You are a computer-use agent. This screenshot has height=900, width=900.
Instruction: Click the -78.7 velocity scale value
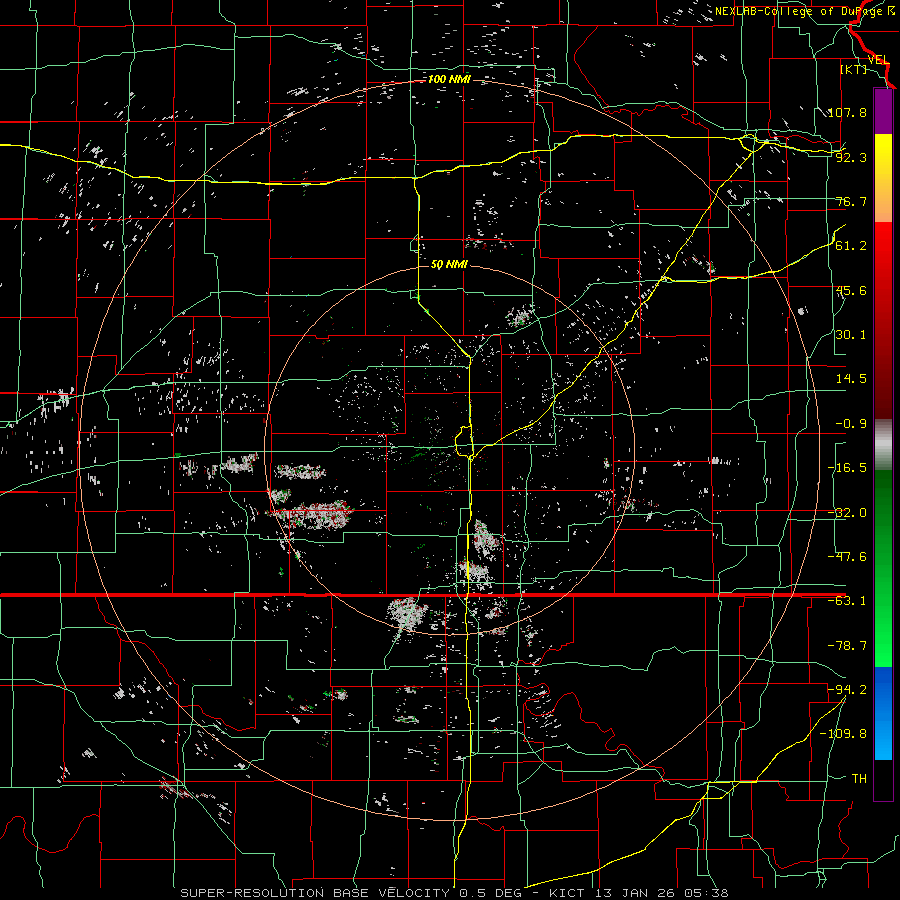click(847, 646)
